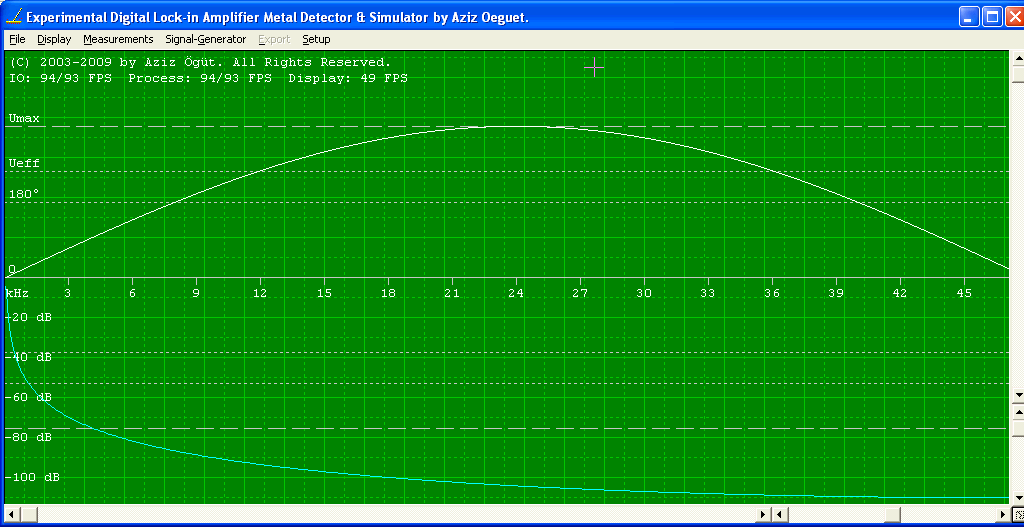Click the -40 dB scale label

pyautogui.click(x=29, y=357)
